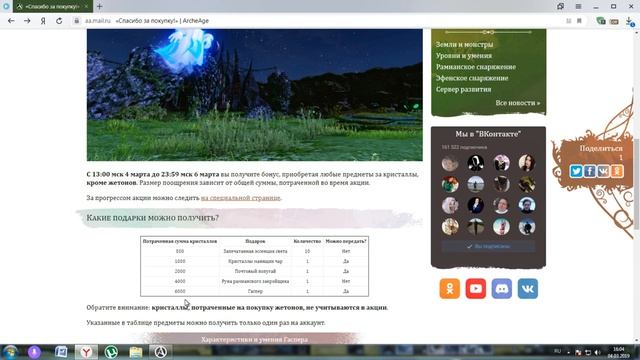Screen dimensions: 640x360
Task: Open the blue VK community button
Action: [x=528, y=289]
